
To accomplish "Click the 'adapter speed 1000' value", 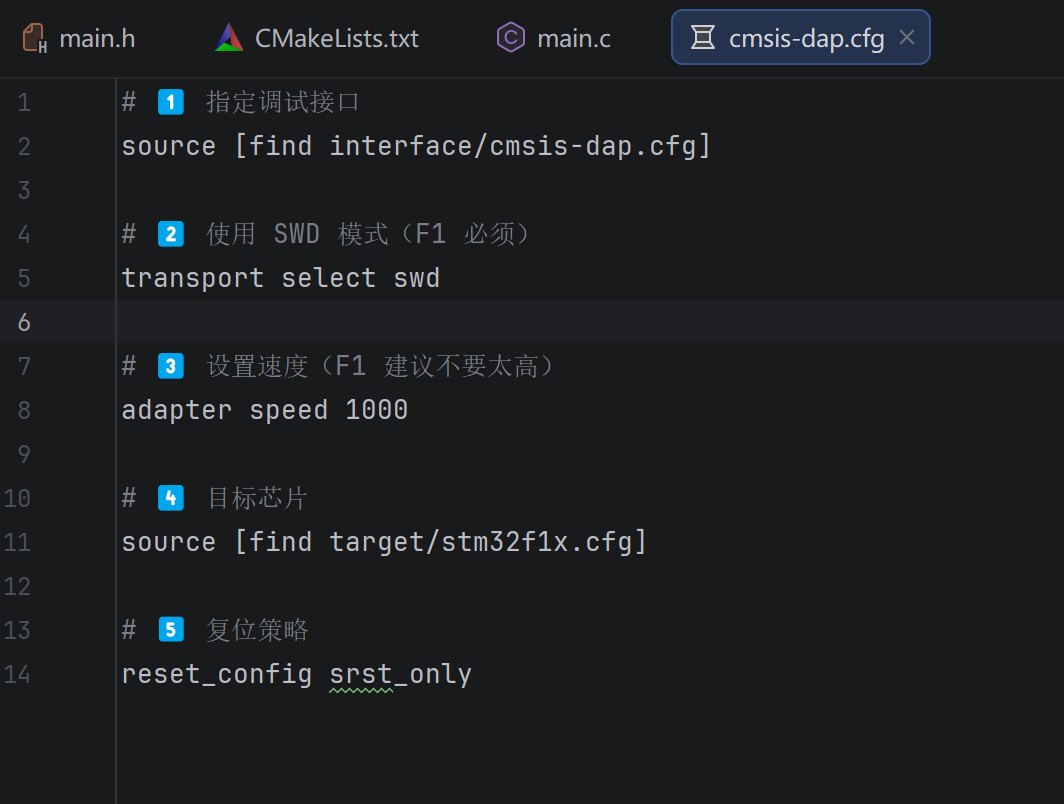I will coord(377,410).
